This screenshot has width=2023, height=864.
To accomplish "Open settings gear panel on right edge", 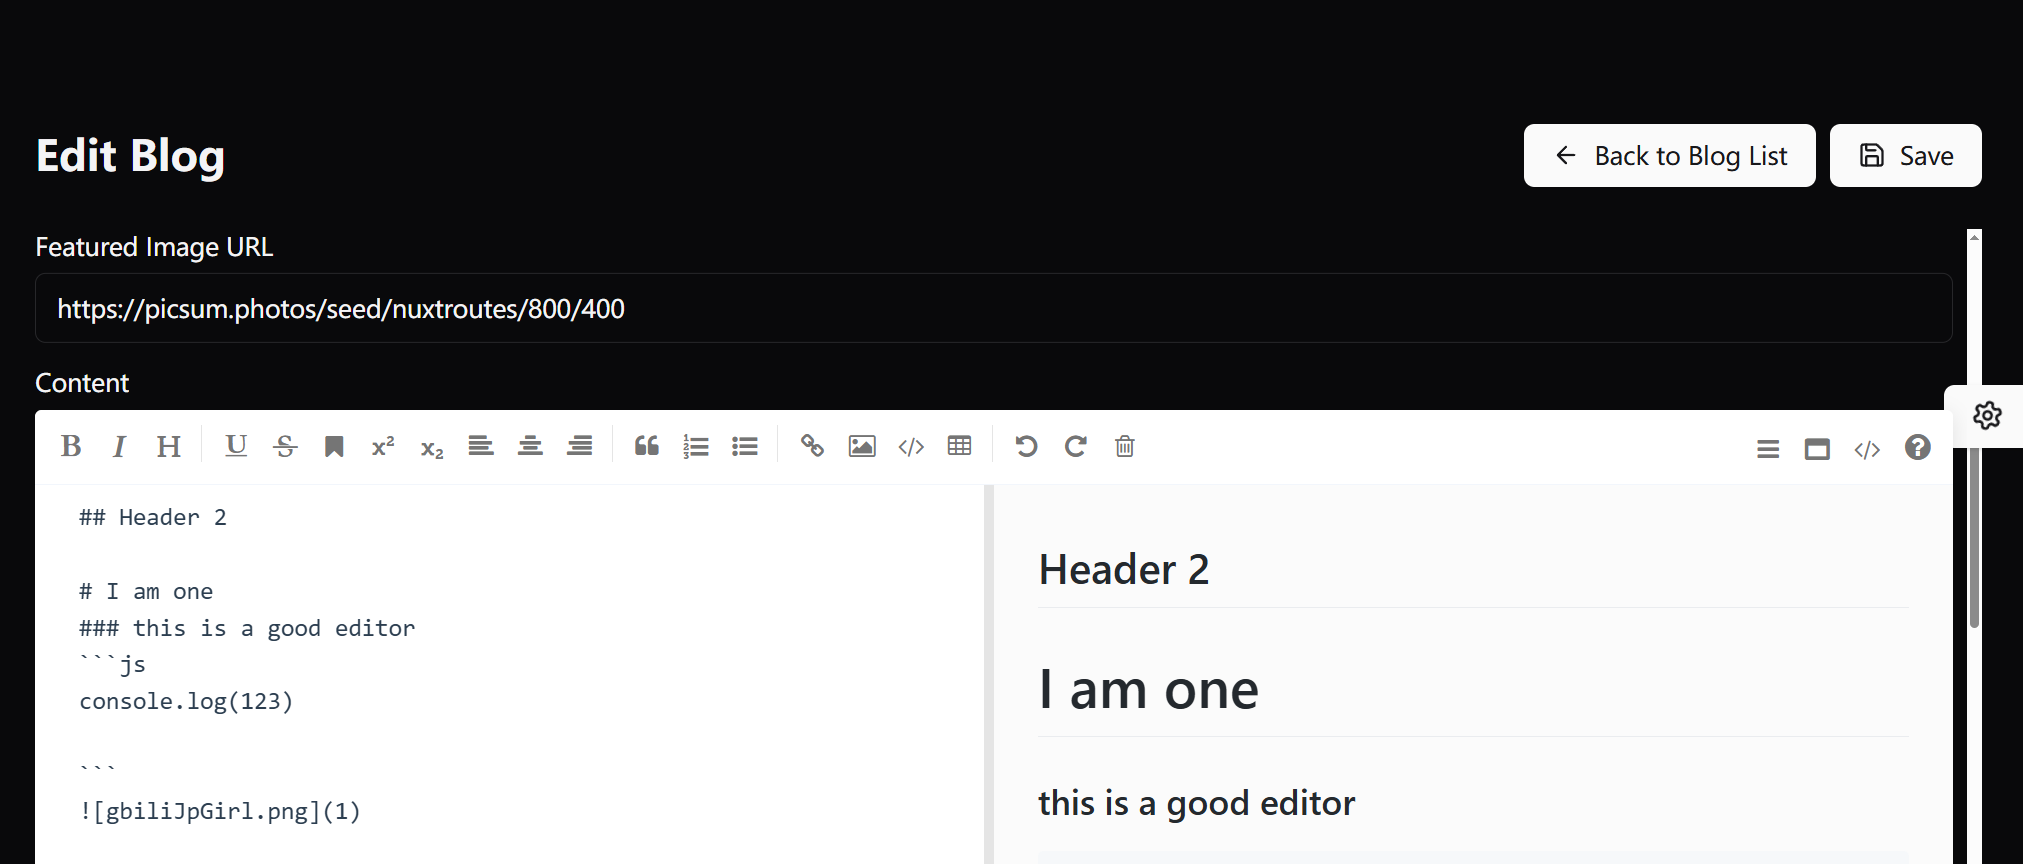I will 1987,415.
